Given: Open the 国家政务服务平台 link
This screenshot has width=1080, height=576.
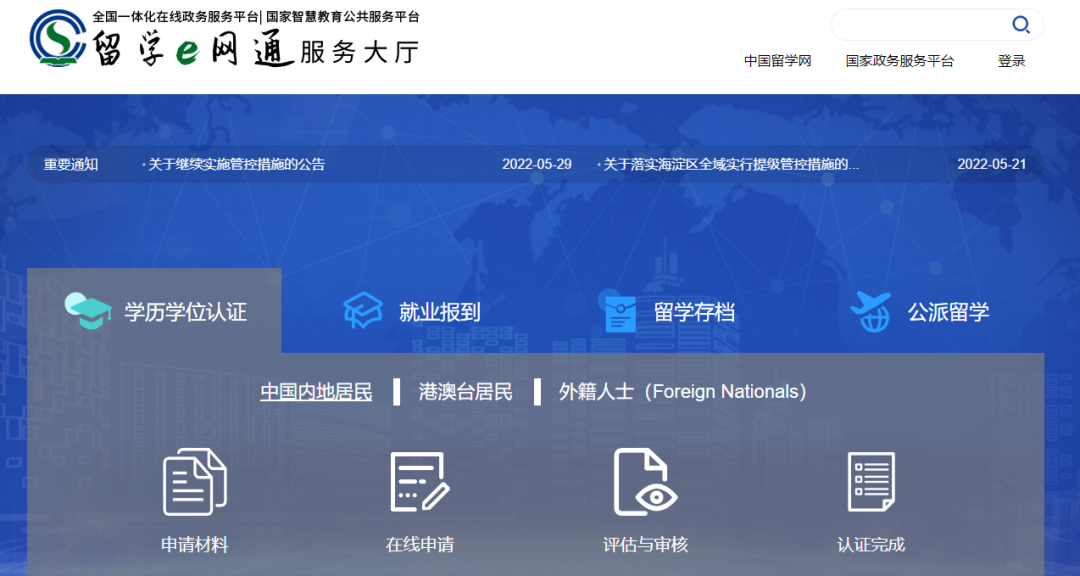Looking at the screenshot, I should tap(900, 61).
